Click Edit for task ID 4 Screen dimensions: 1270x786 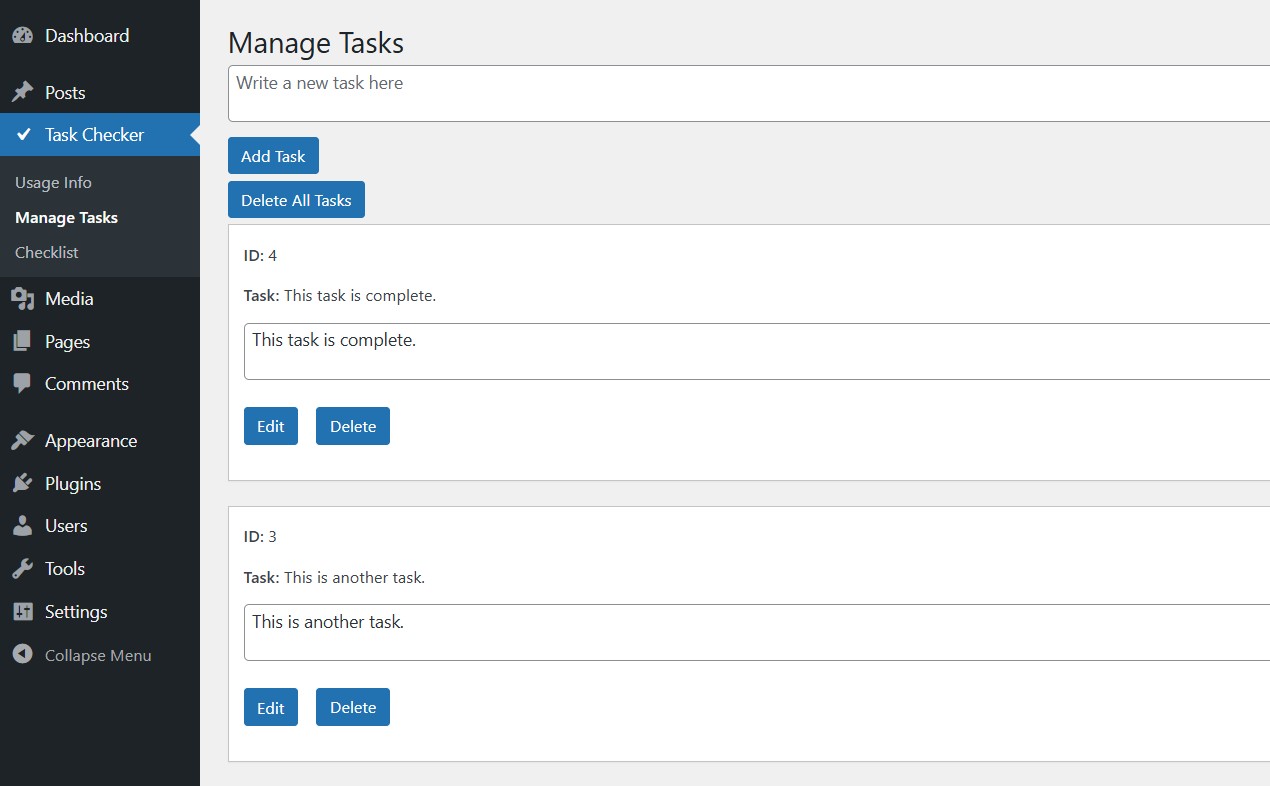pos(271,426)
